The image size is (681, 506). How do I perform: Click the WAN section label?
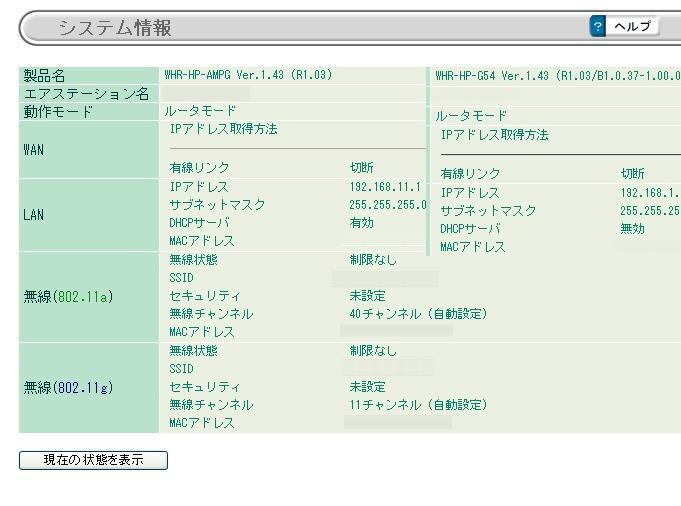click(x=33, y=150)
